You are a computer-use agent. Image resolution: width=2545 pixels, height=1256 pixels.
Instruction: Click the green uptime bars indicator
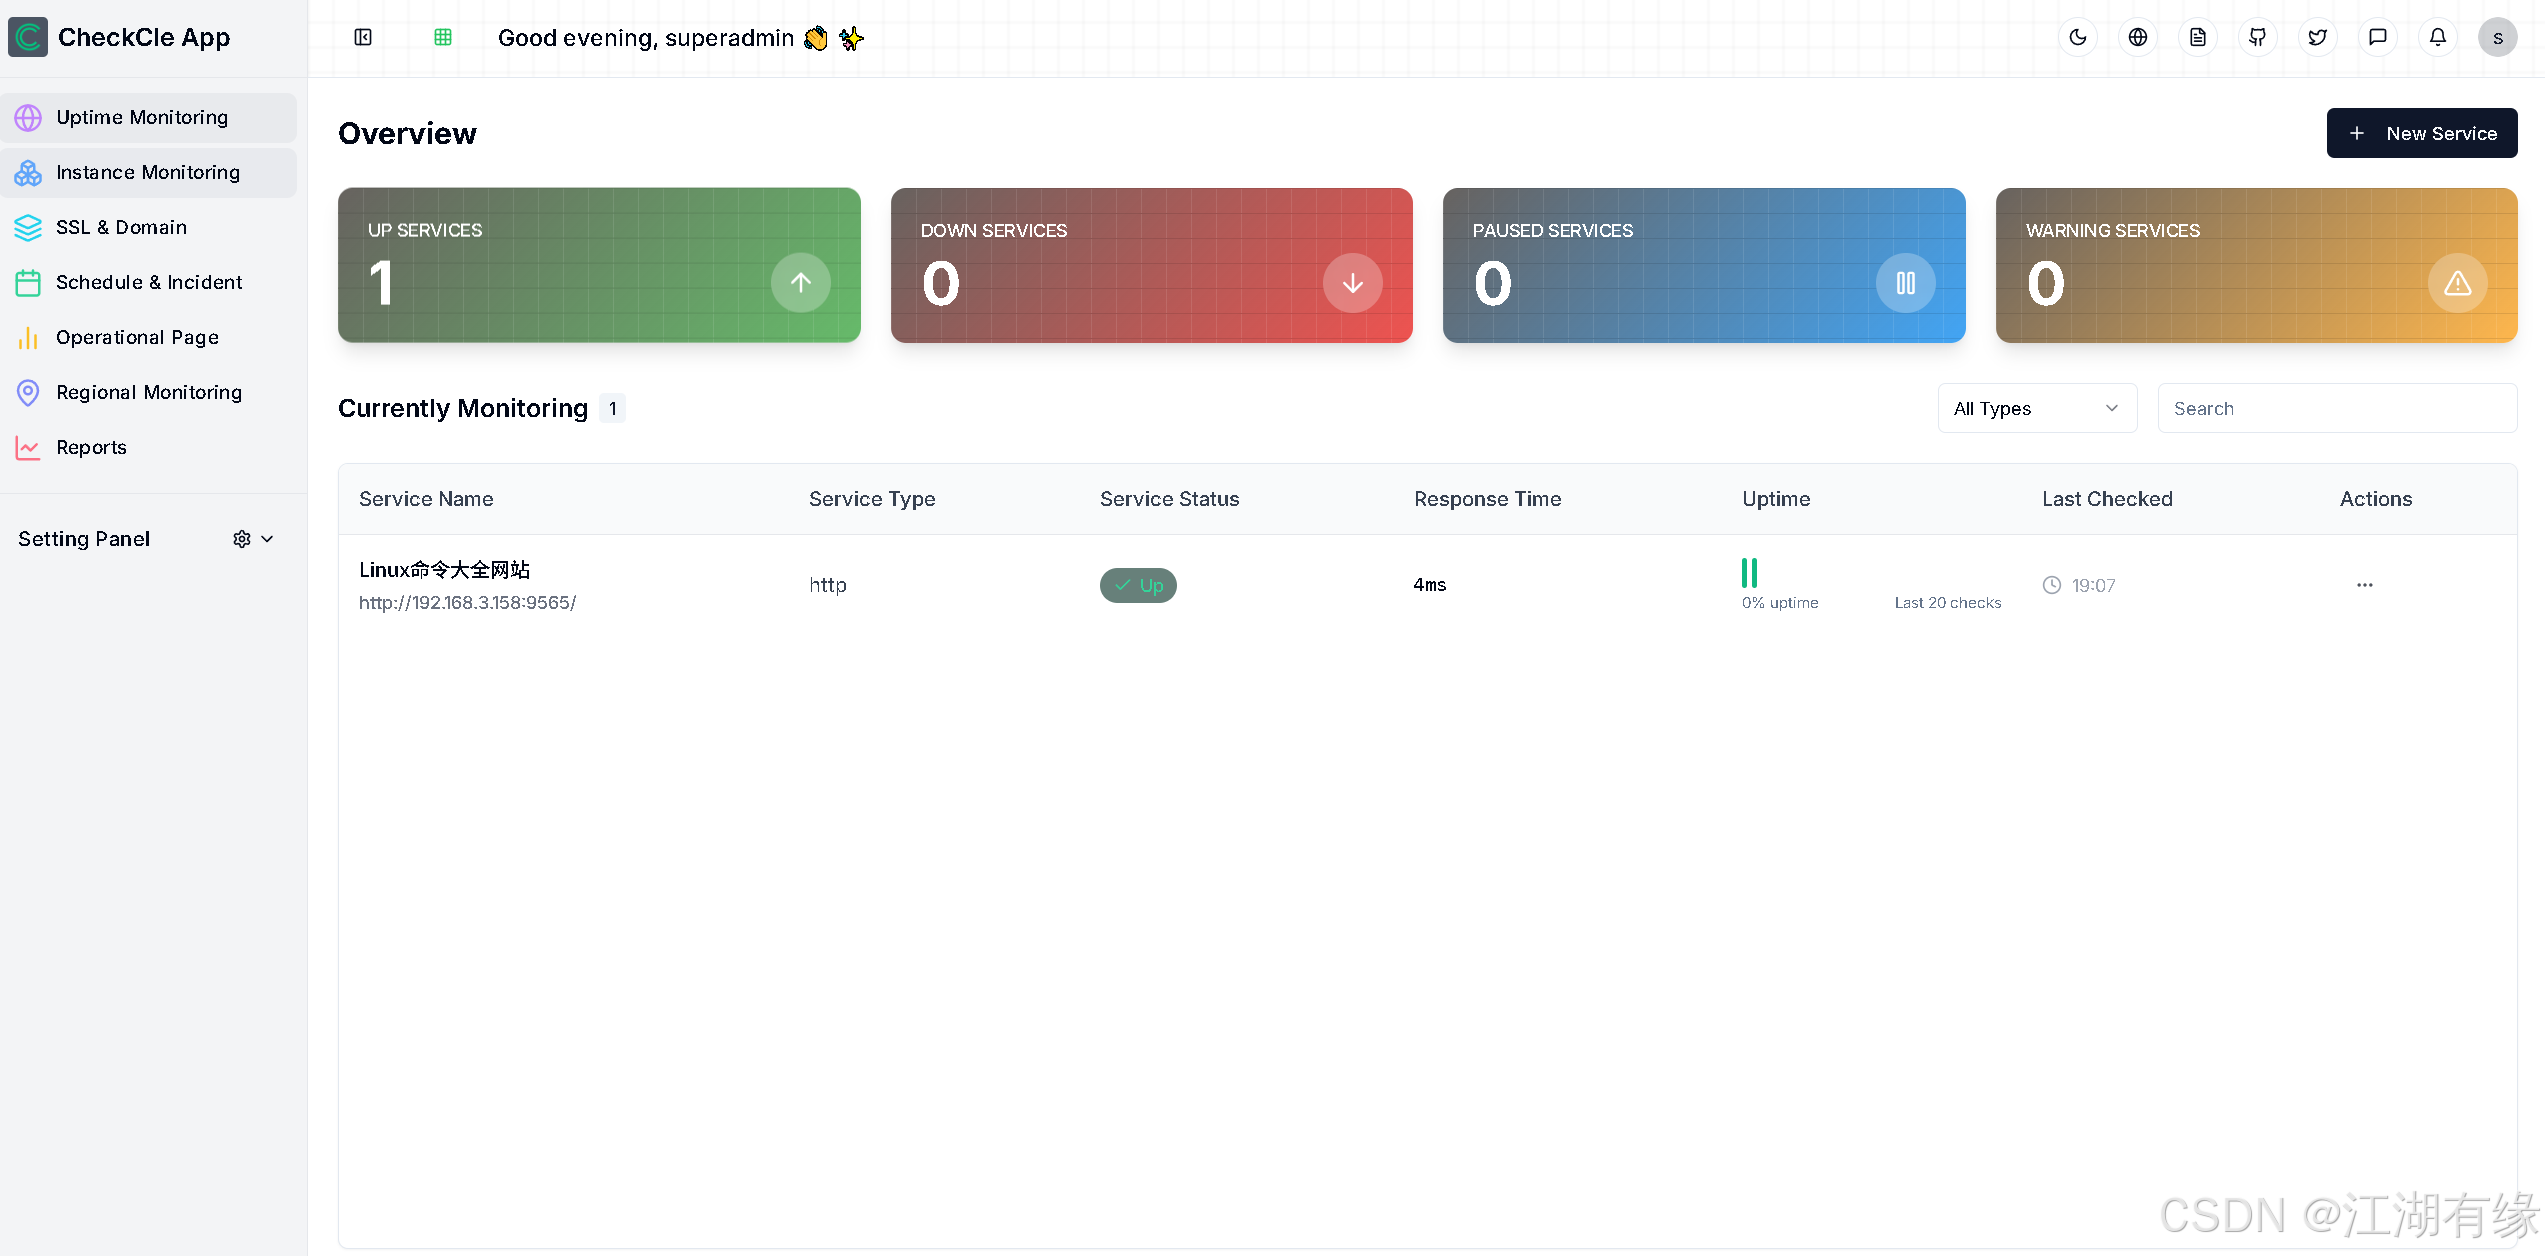click(1749, 573)
